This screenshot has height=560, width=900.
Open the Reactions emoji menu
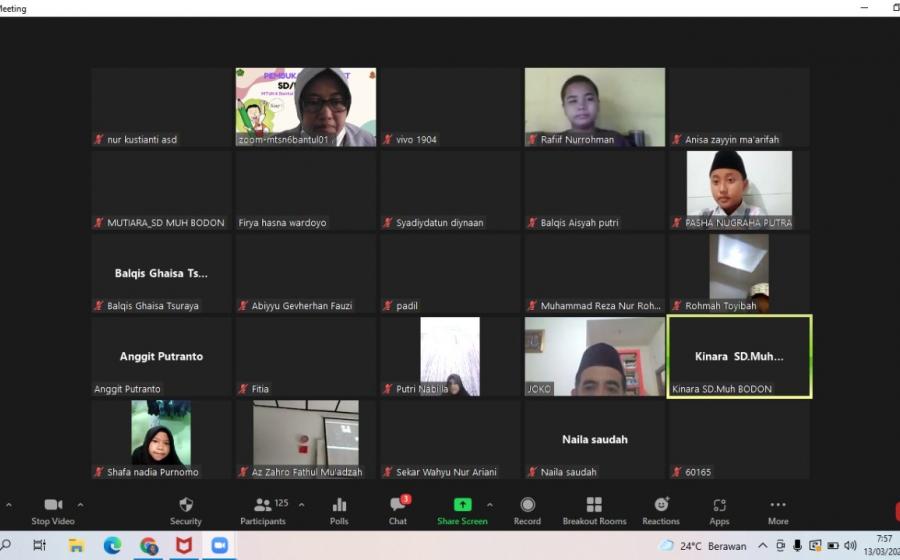(661, 505)
